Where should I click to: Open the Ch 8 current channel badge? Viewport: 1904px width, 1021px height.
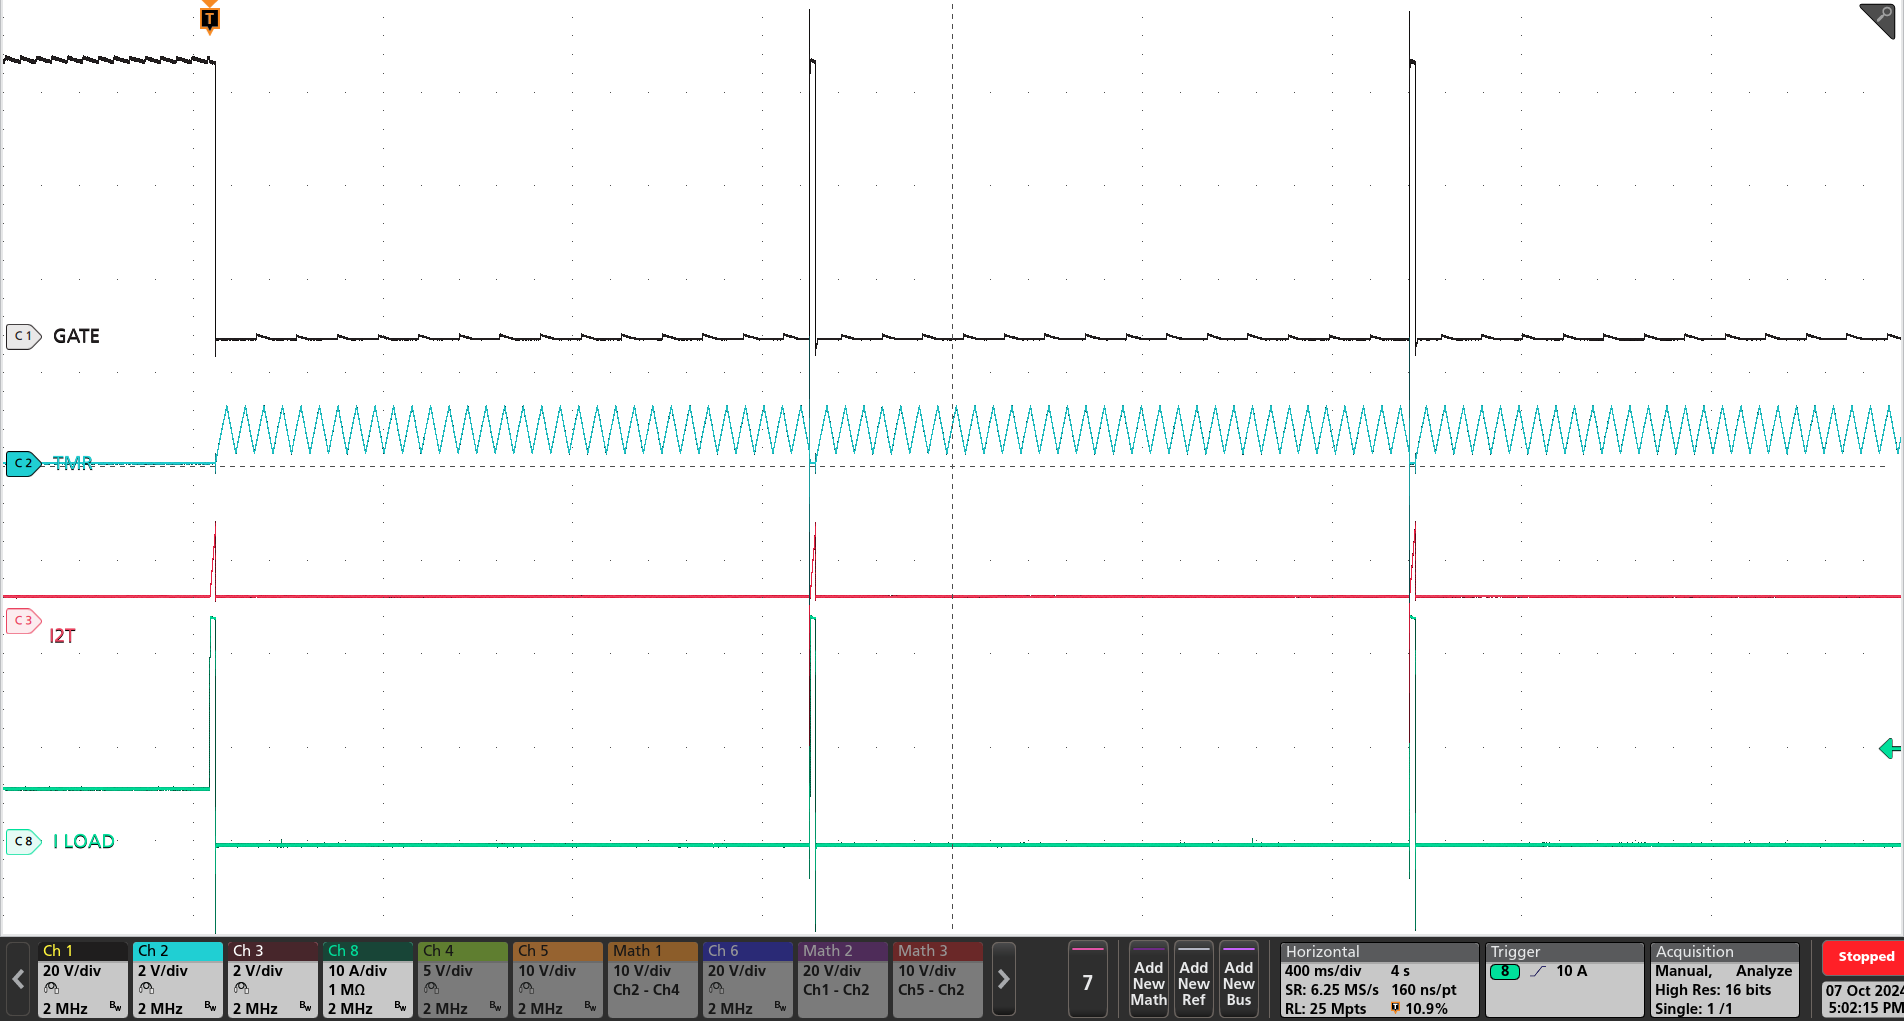(367, 980)
